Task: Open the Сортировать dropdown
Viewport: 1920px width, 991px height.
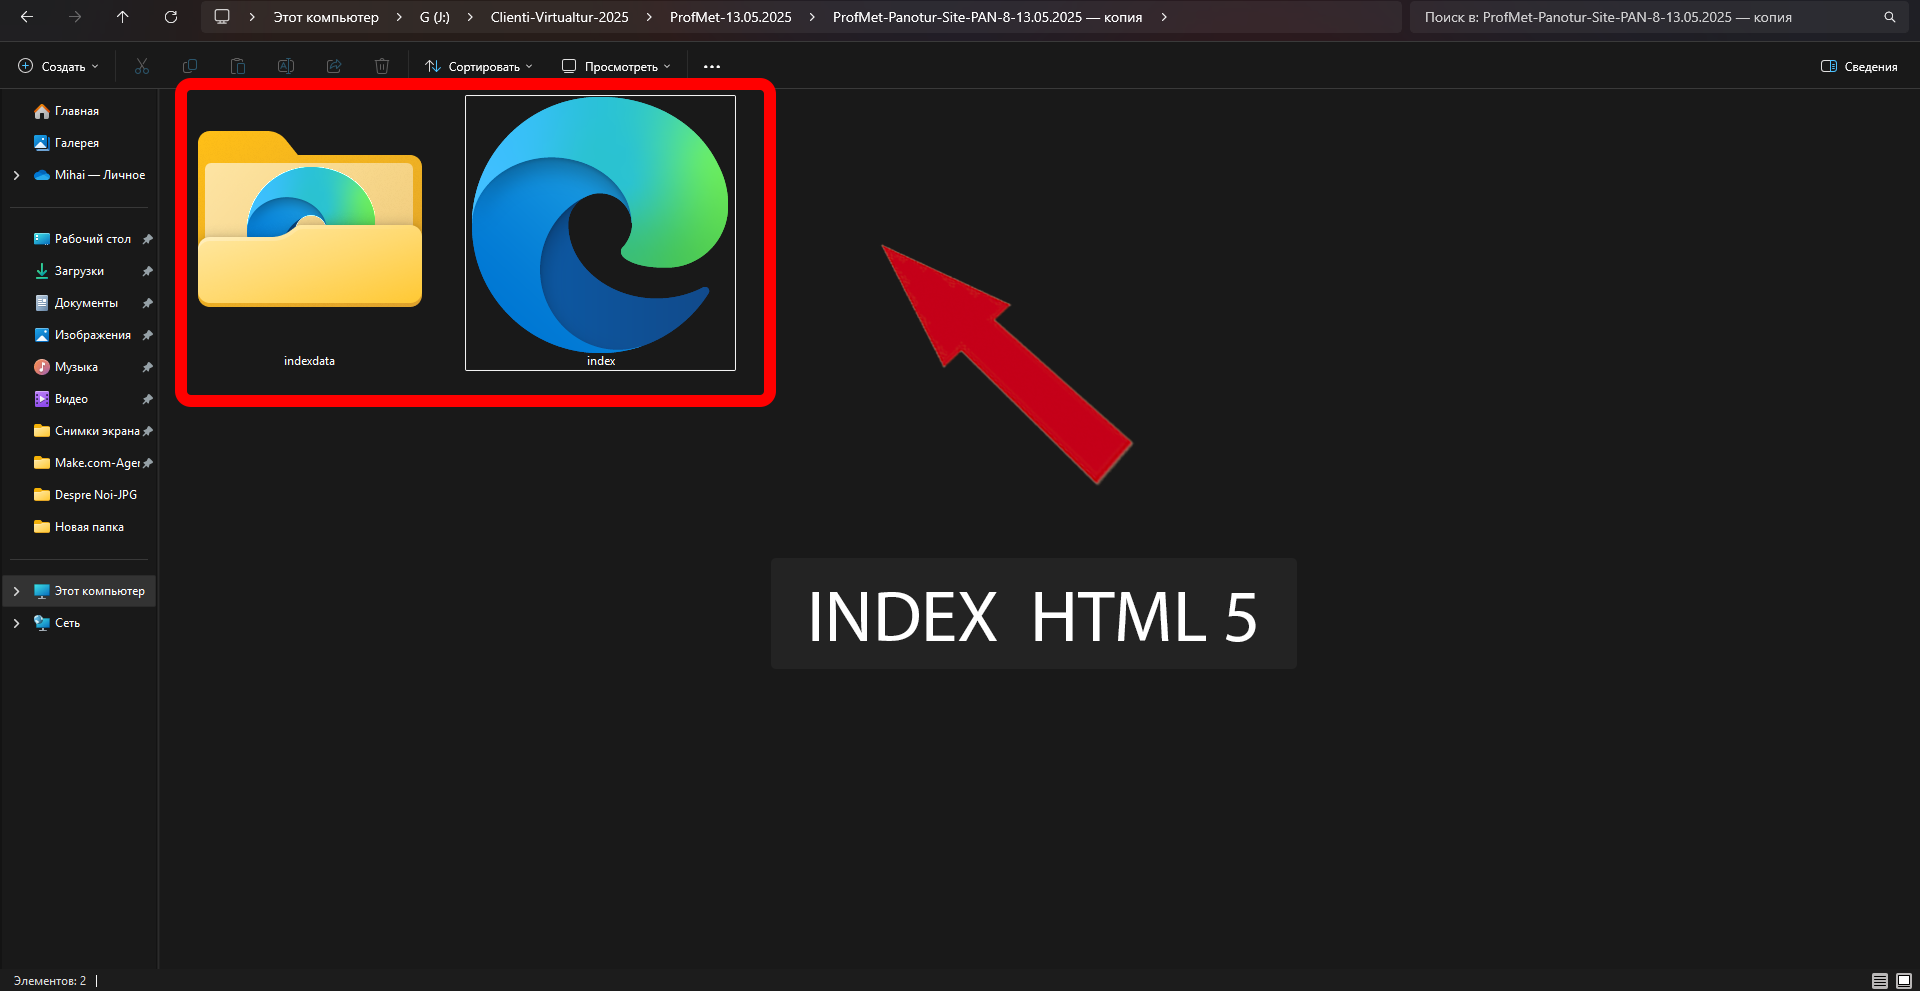Action: click(479, 66)
